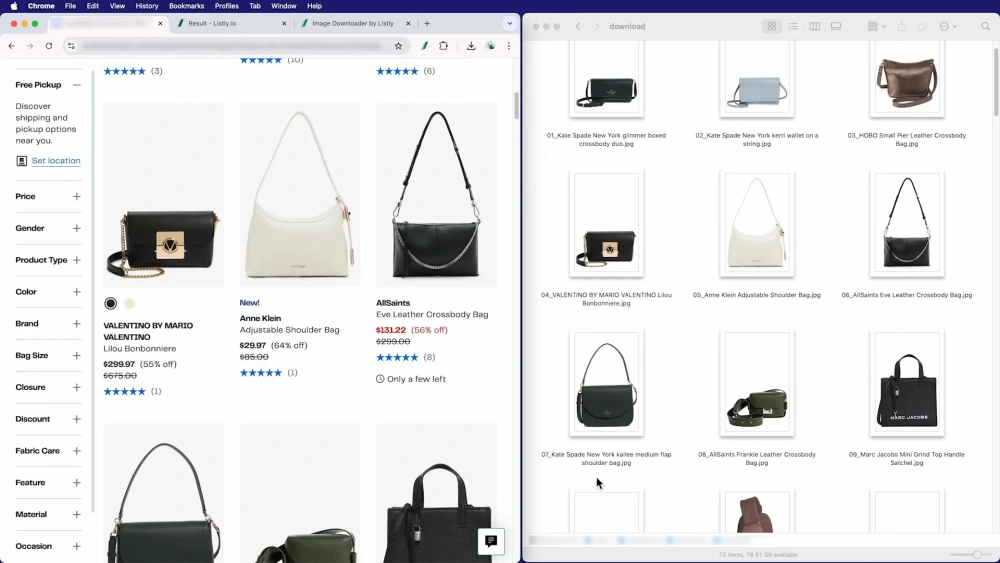Open site information icon in address bar

pyautogui.click(x=71, y=46)
